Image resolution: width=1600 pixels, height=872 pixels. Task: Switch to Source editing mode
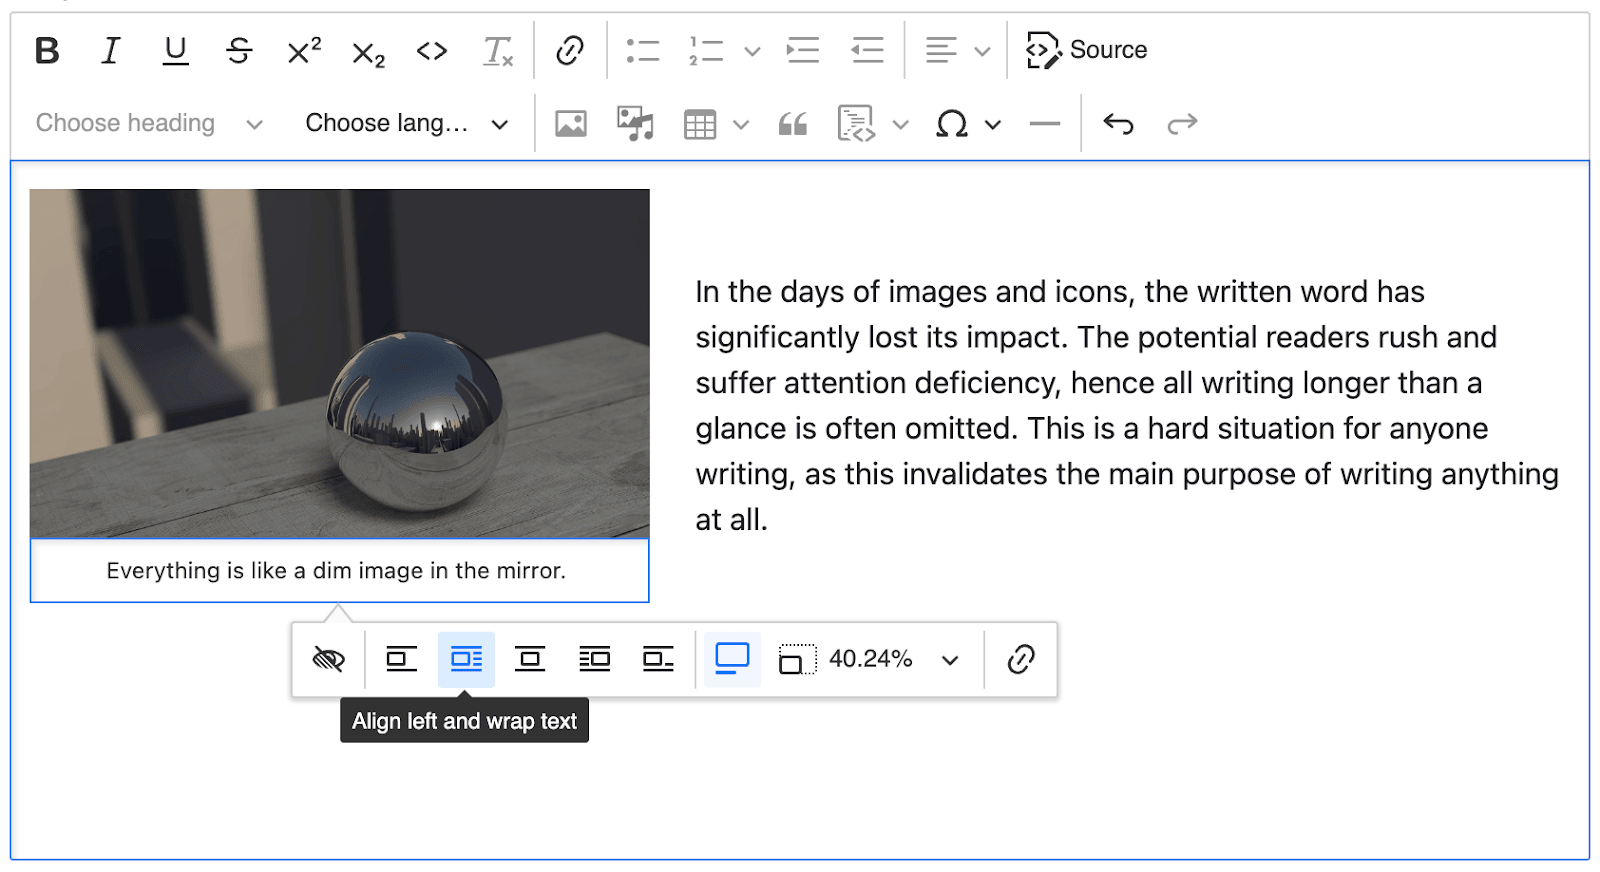tap(1087, 50)
